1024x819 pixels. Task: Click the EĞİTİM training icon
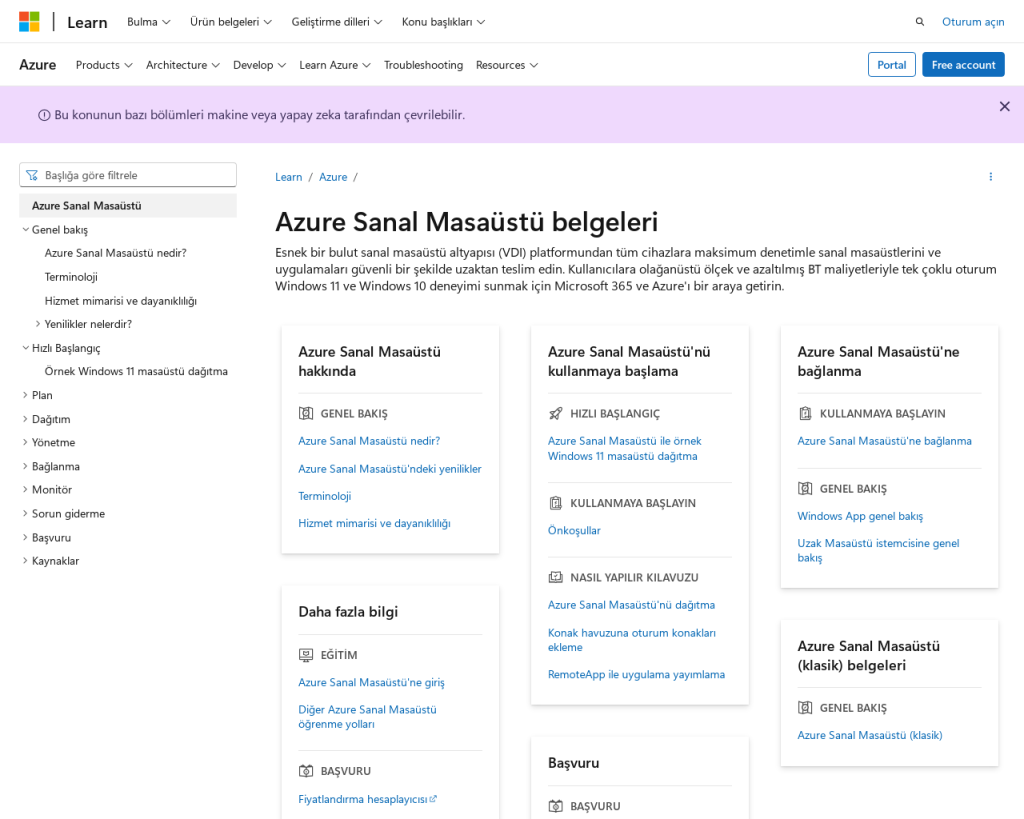pyautogui.click(x=306, y=654)
